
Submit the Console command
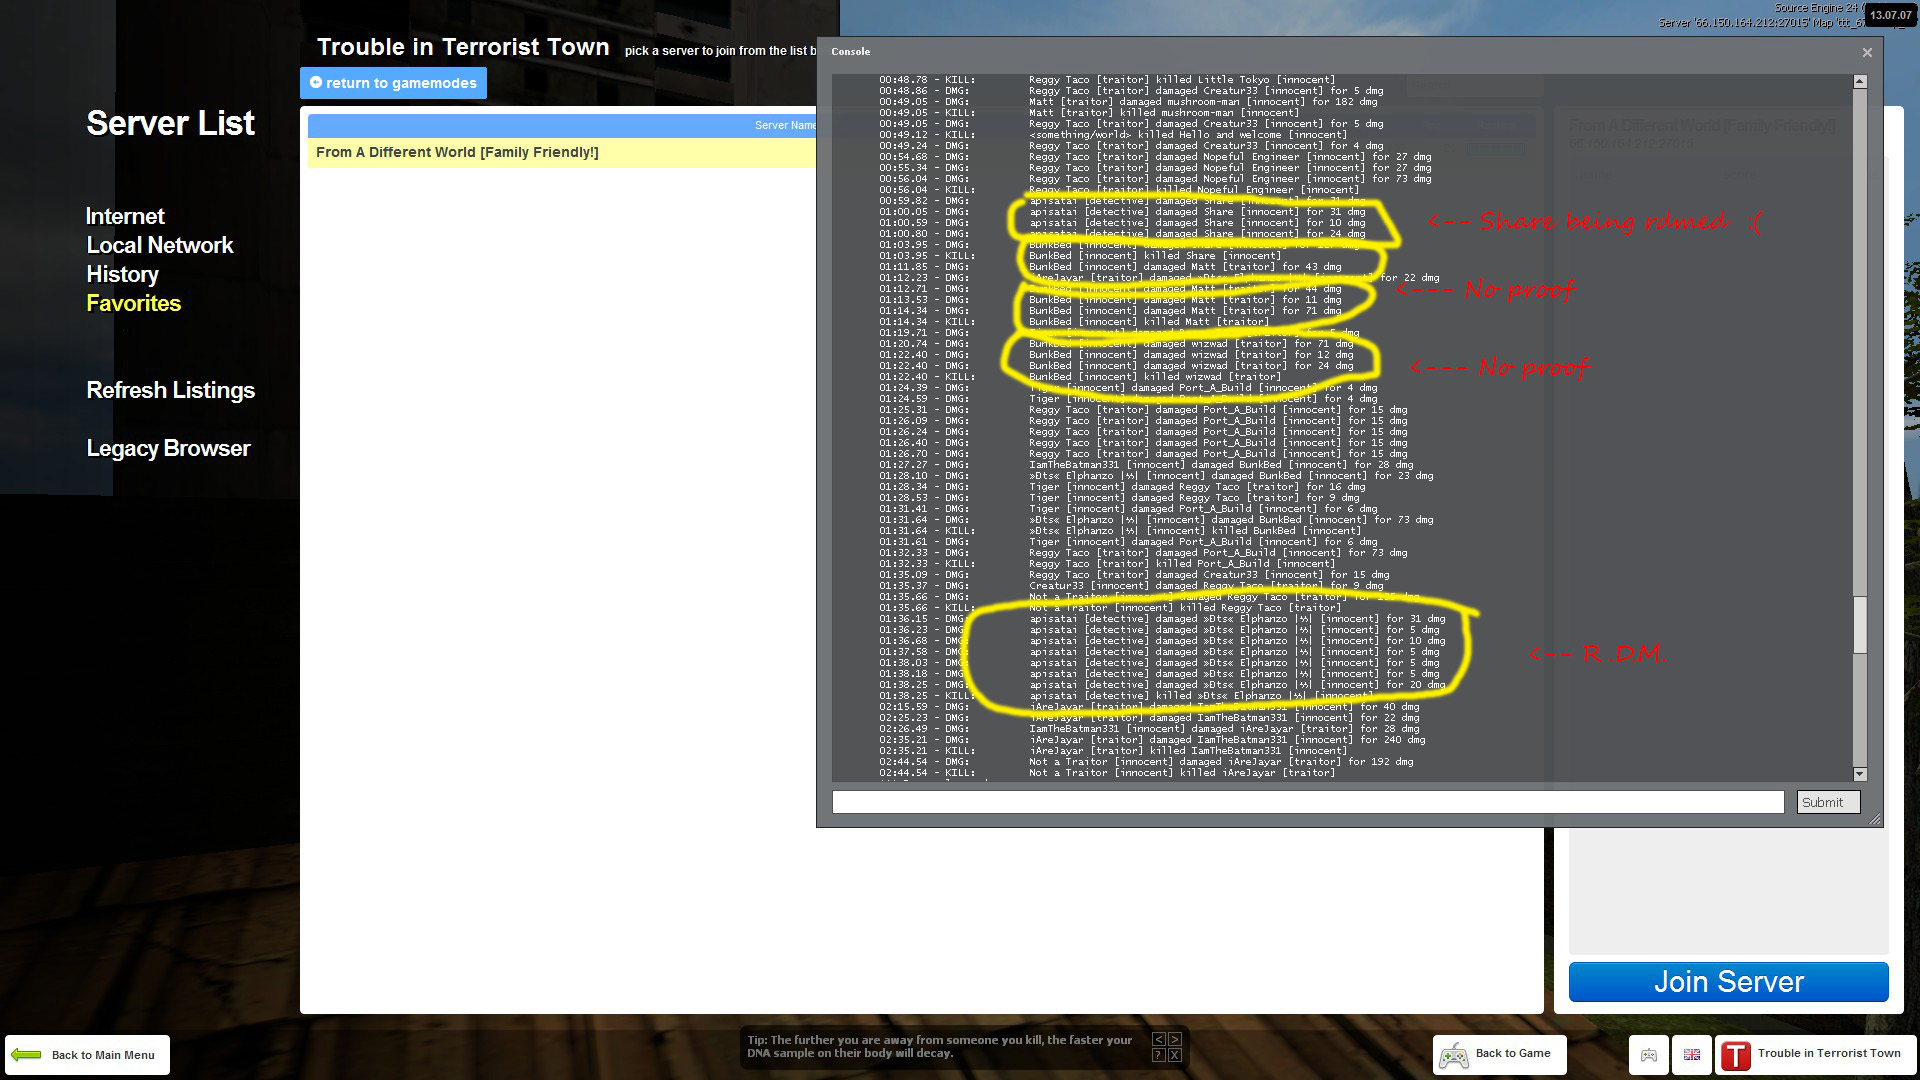pyautogui.click(x=1828, y=802)
